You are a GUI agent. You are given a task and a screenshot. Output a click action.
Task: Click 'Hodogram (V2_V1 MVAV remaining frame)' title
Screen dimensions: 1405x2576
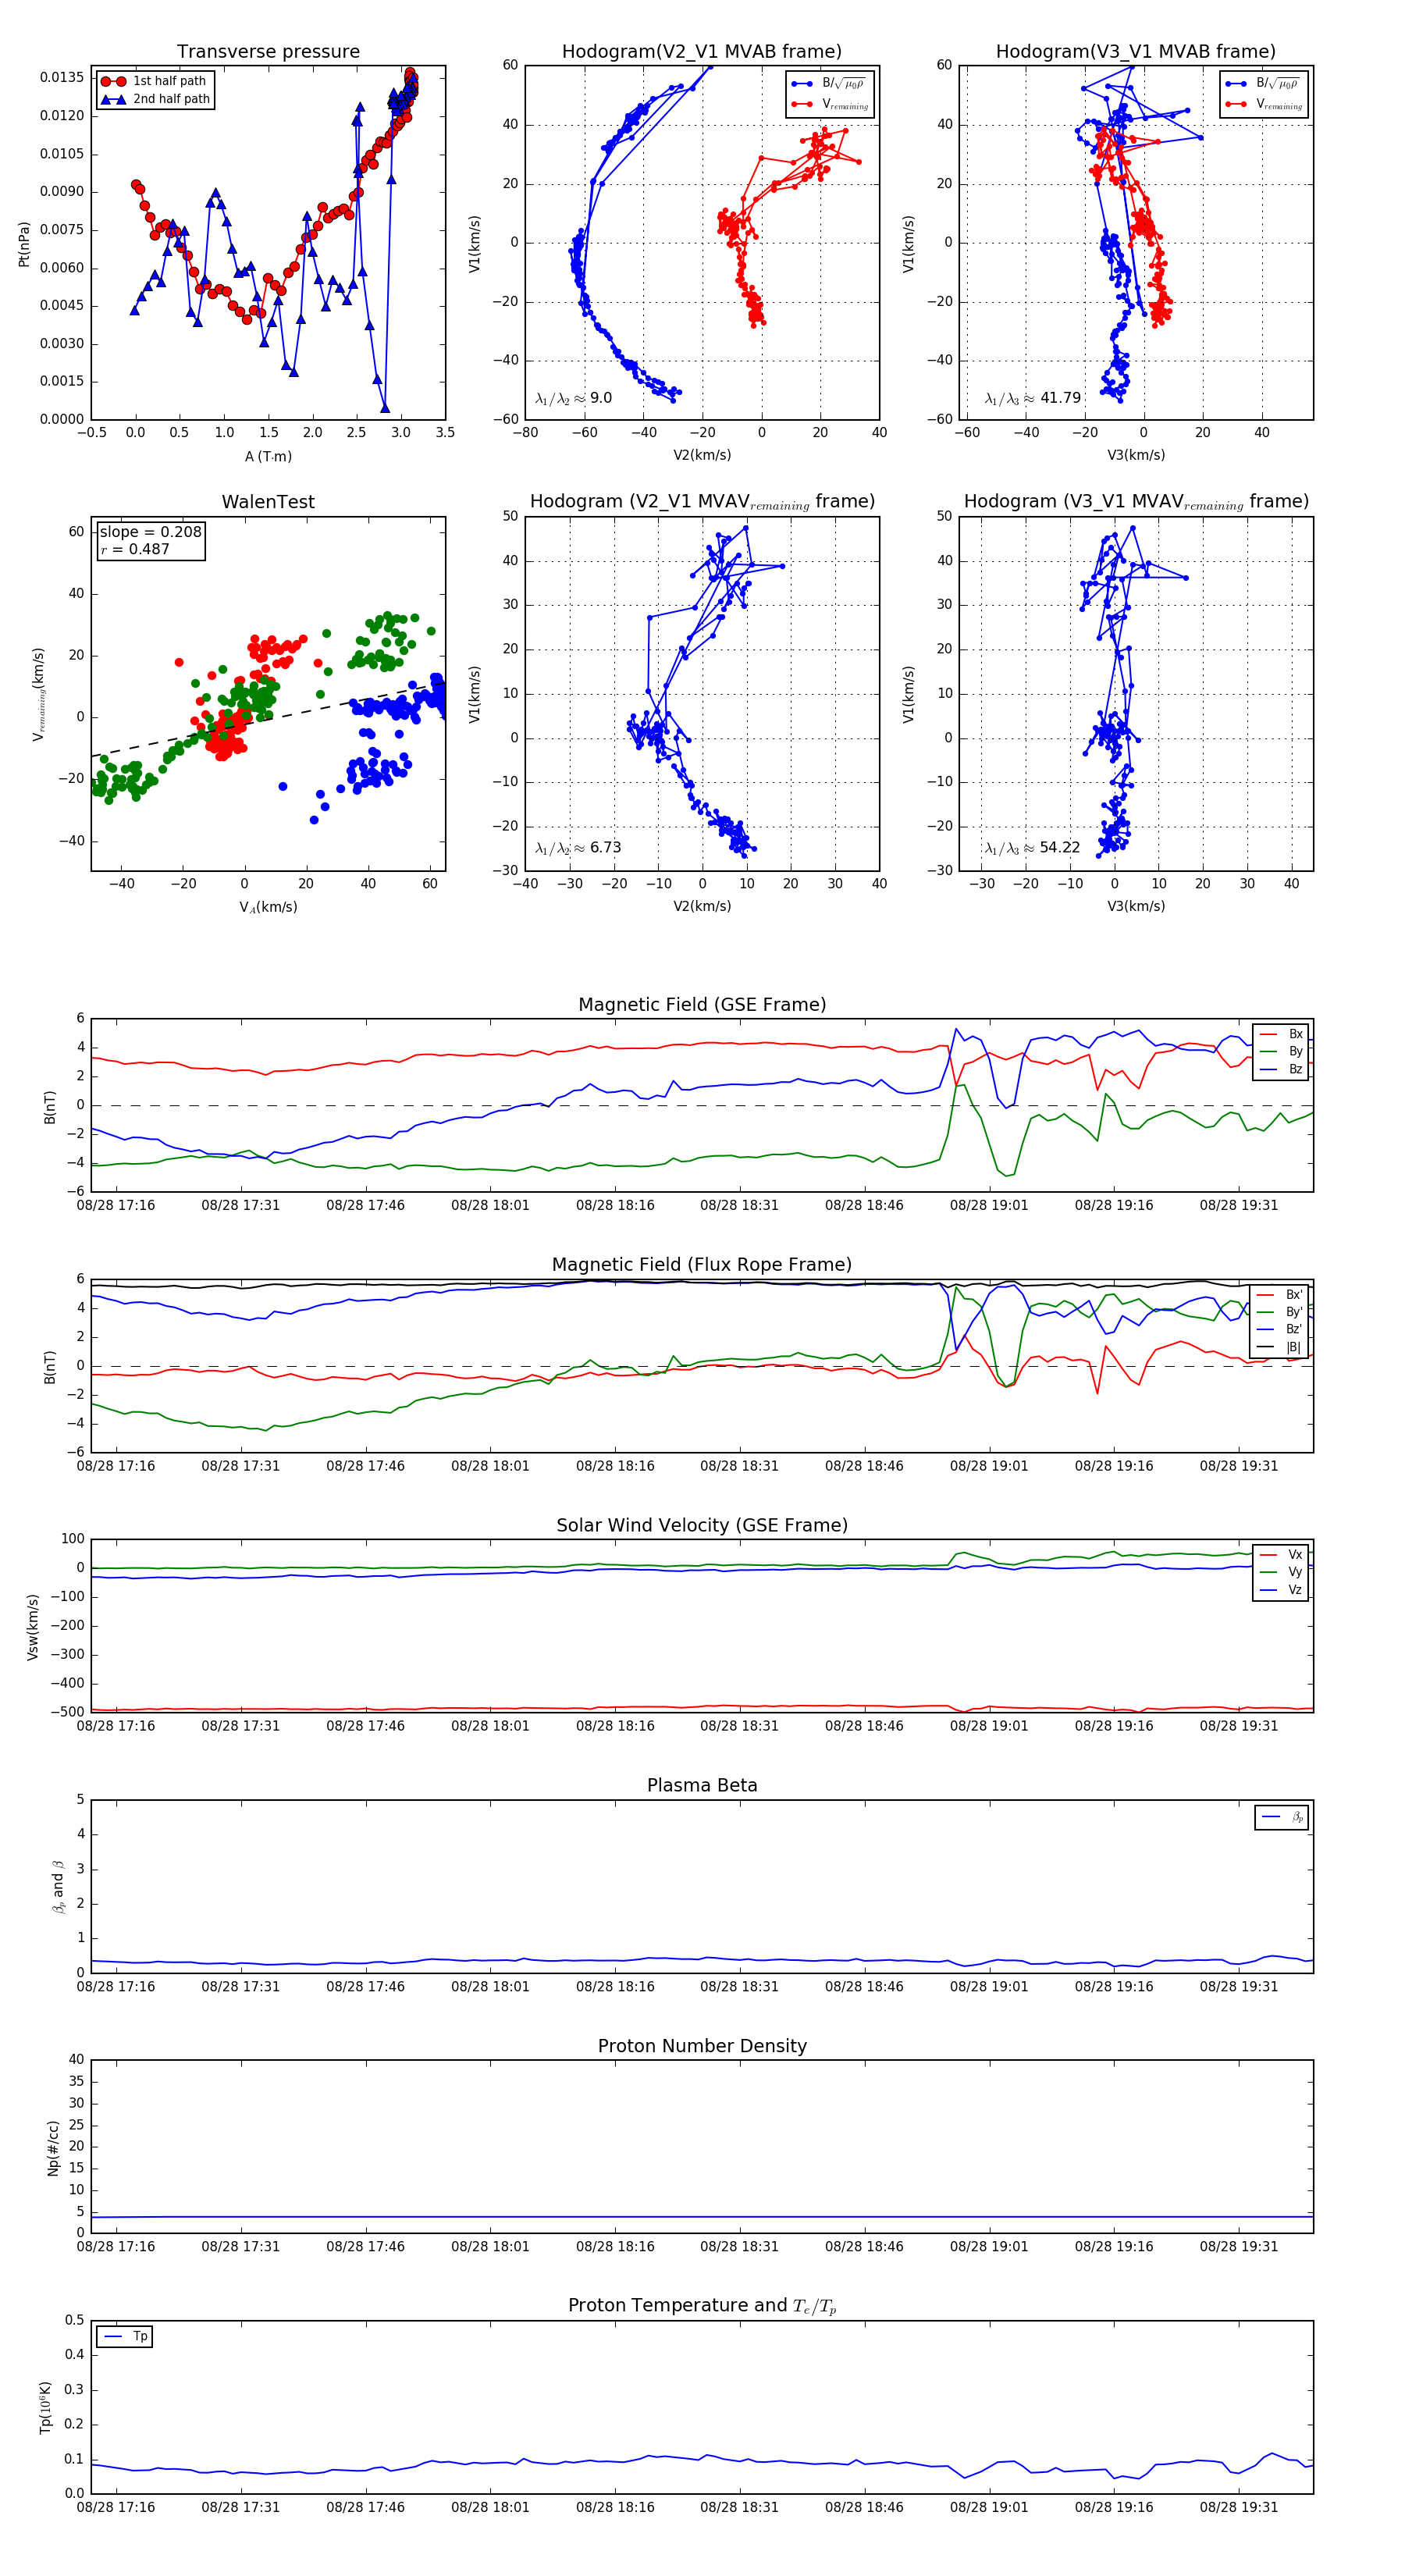(702, 502)
